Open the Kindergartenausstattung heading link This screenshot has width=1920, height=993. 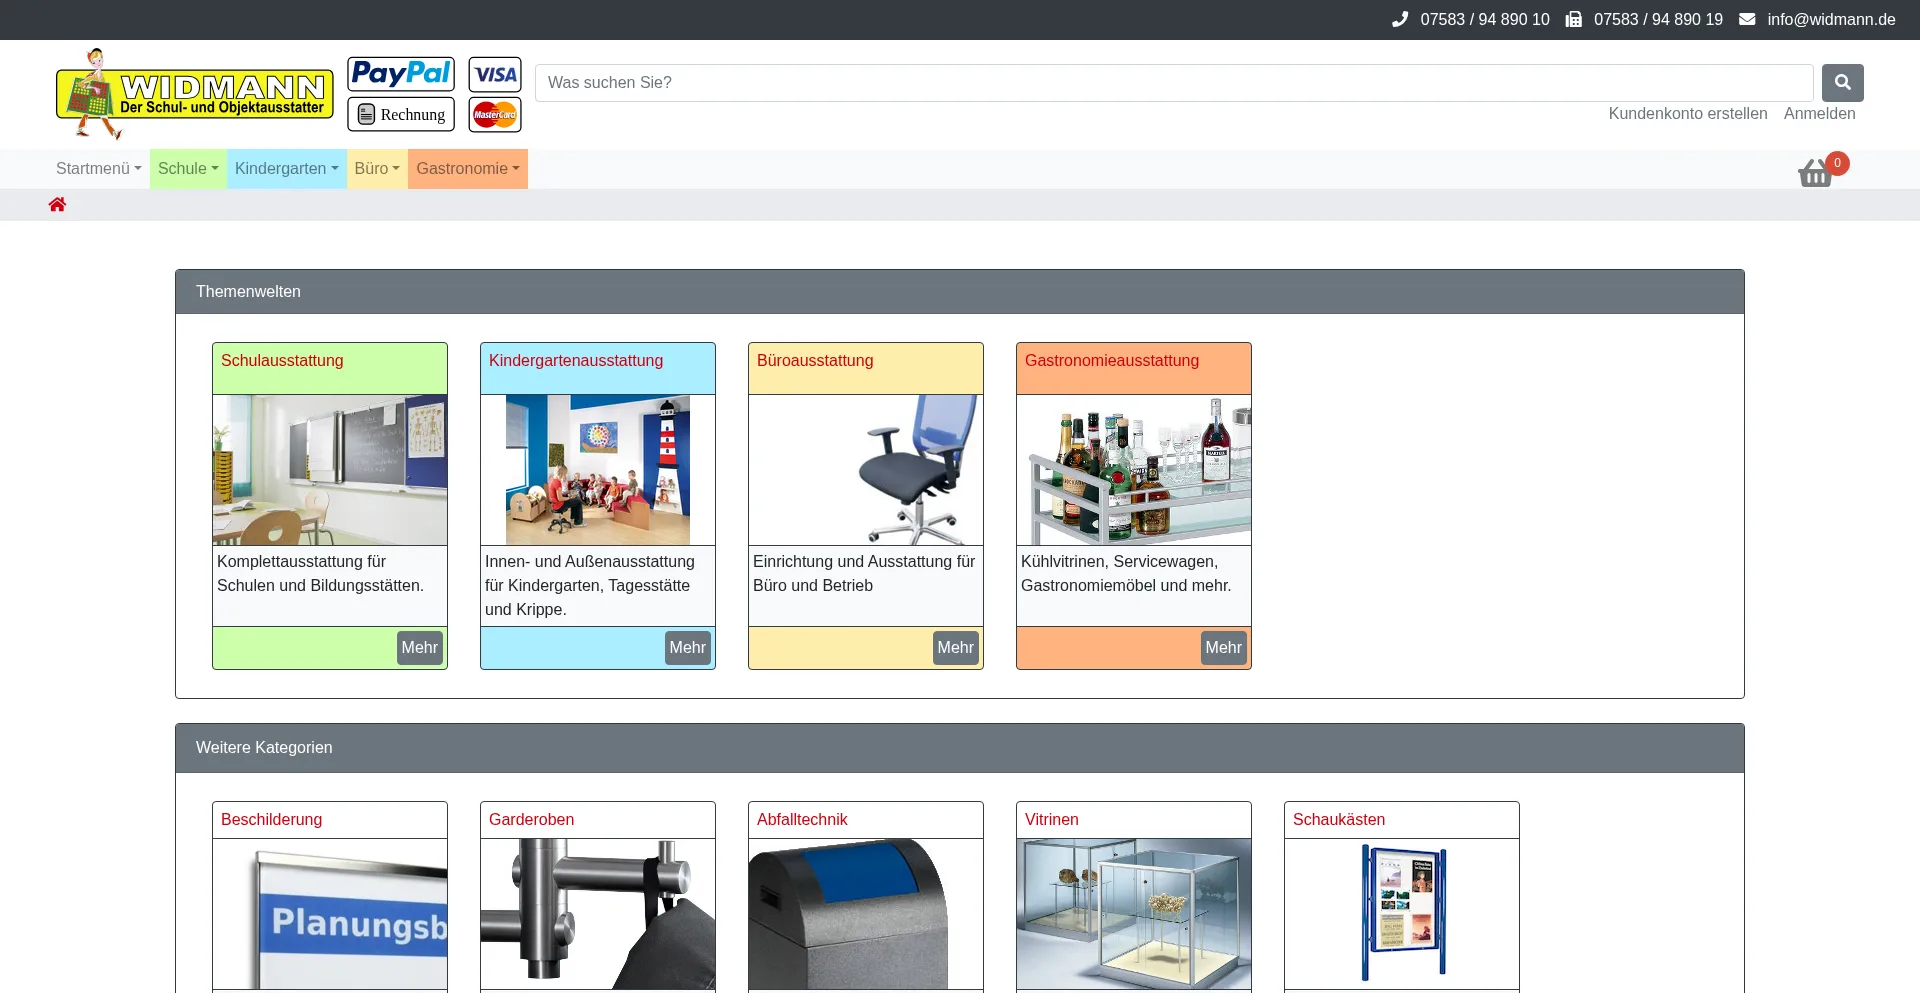coord(576,361)
